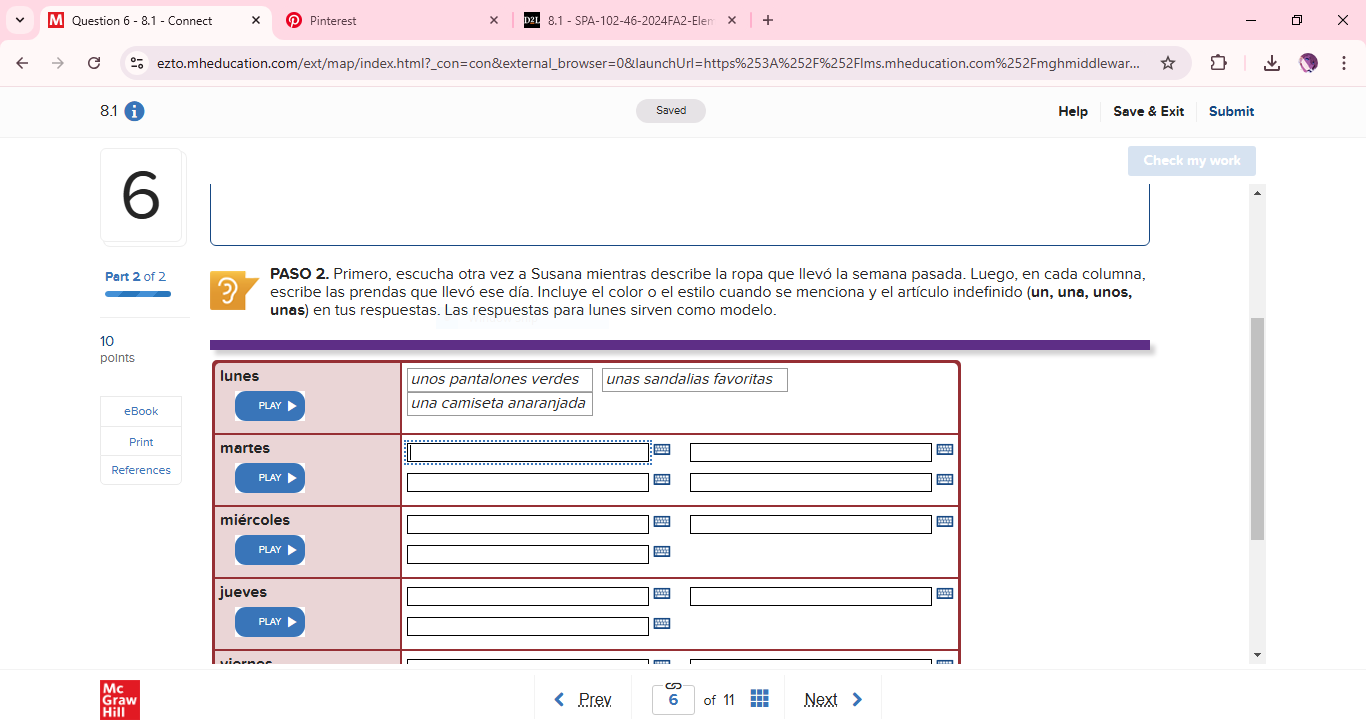Screen dimensions: 1366x728
Task: Click the Help link
Action: (1073, 111)
